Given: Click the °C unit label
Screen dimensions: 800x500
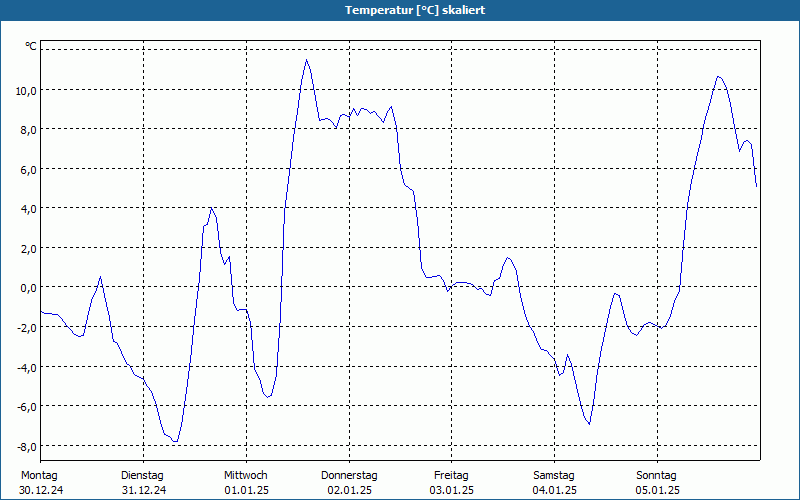Looking at the screenshot, I should [x=31, y=46].
